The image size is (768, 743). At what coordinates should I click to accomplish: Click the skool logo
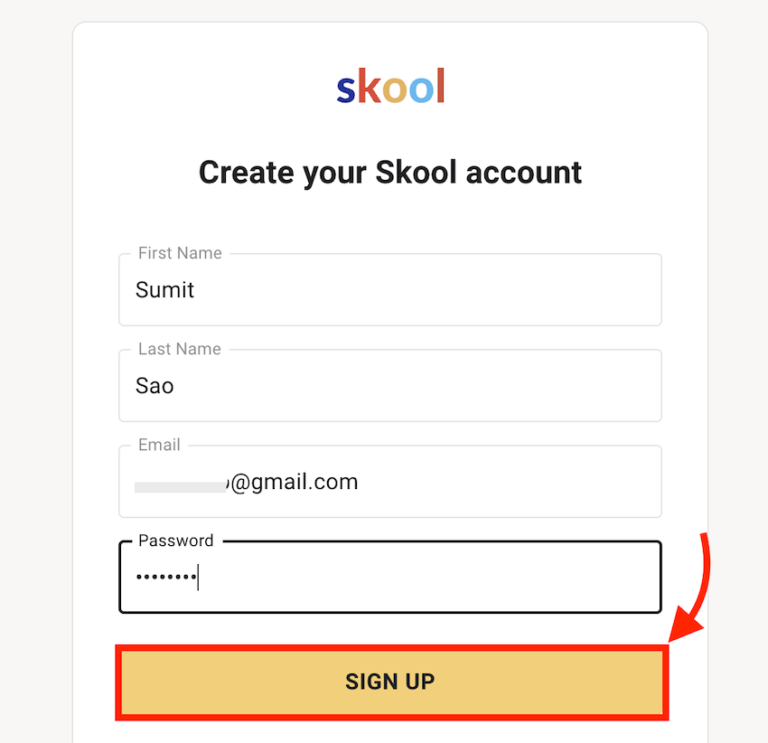390,88
